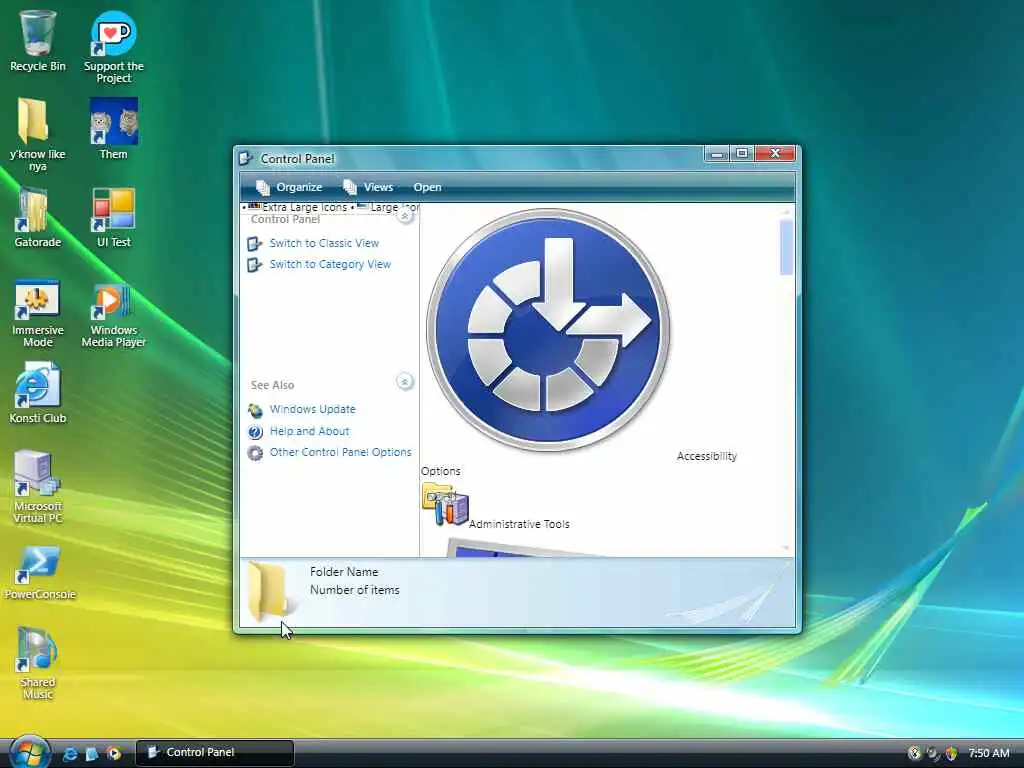Image resolution: width=1024 pixels, height=768 pixels.
Task: Open the Views menu
Action: (368, 187)
